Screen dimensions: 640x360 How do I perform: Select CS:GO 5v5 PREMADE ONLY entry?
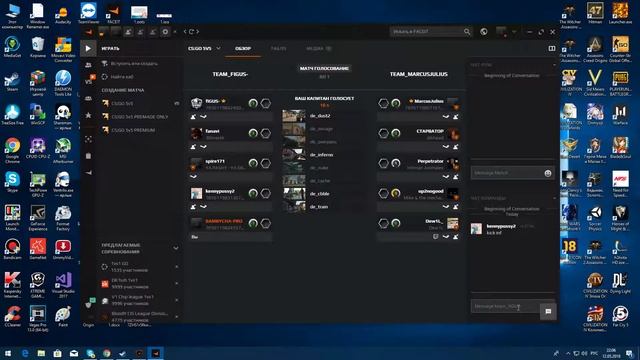(x=140, y=117)
